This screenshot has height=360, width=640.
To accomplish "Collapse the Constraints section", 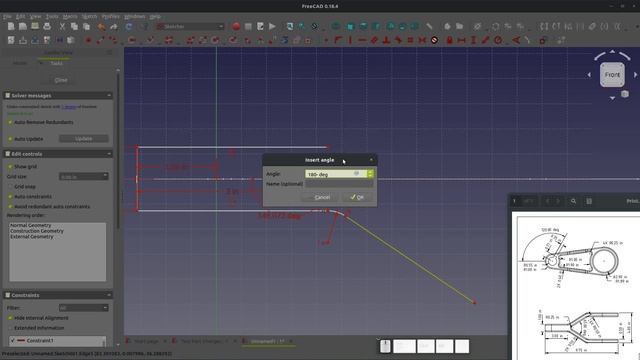I will pos(109,295).
